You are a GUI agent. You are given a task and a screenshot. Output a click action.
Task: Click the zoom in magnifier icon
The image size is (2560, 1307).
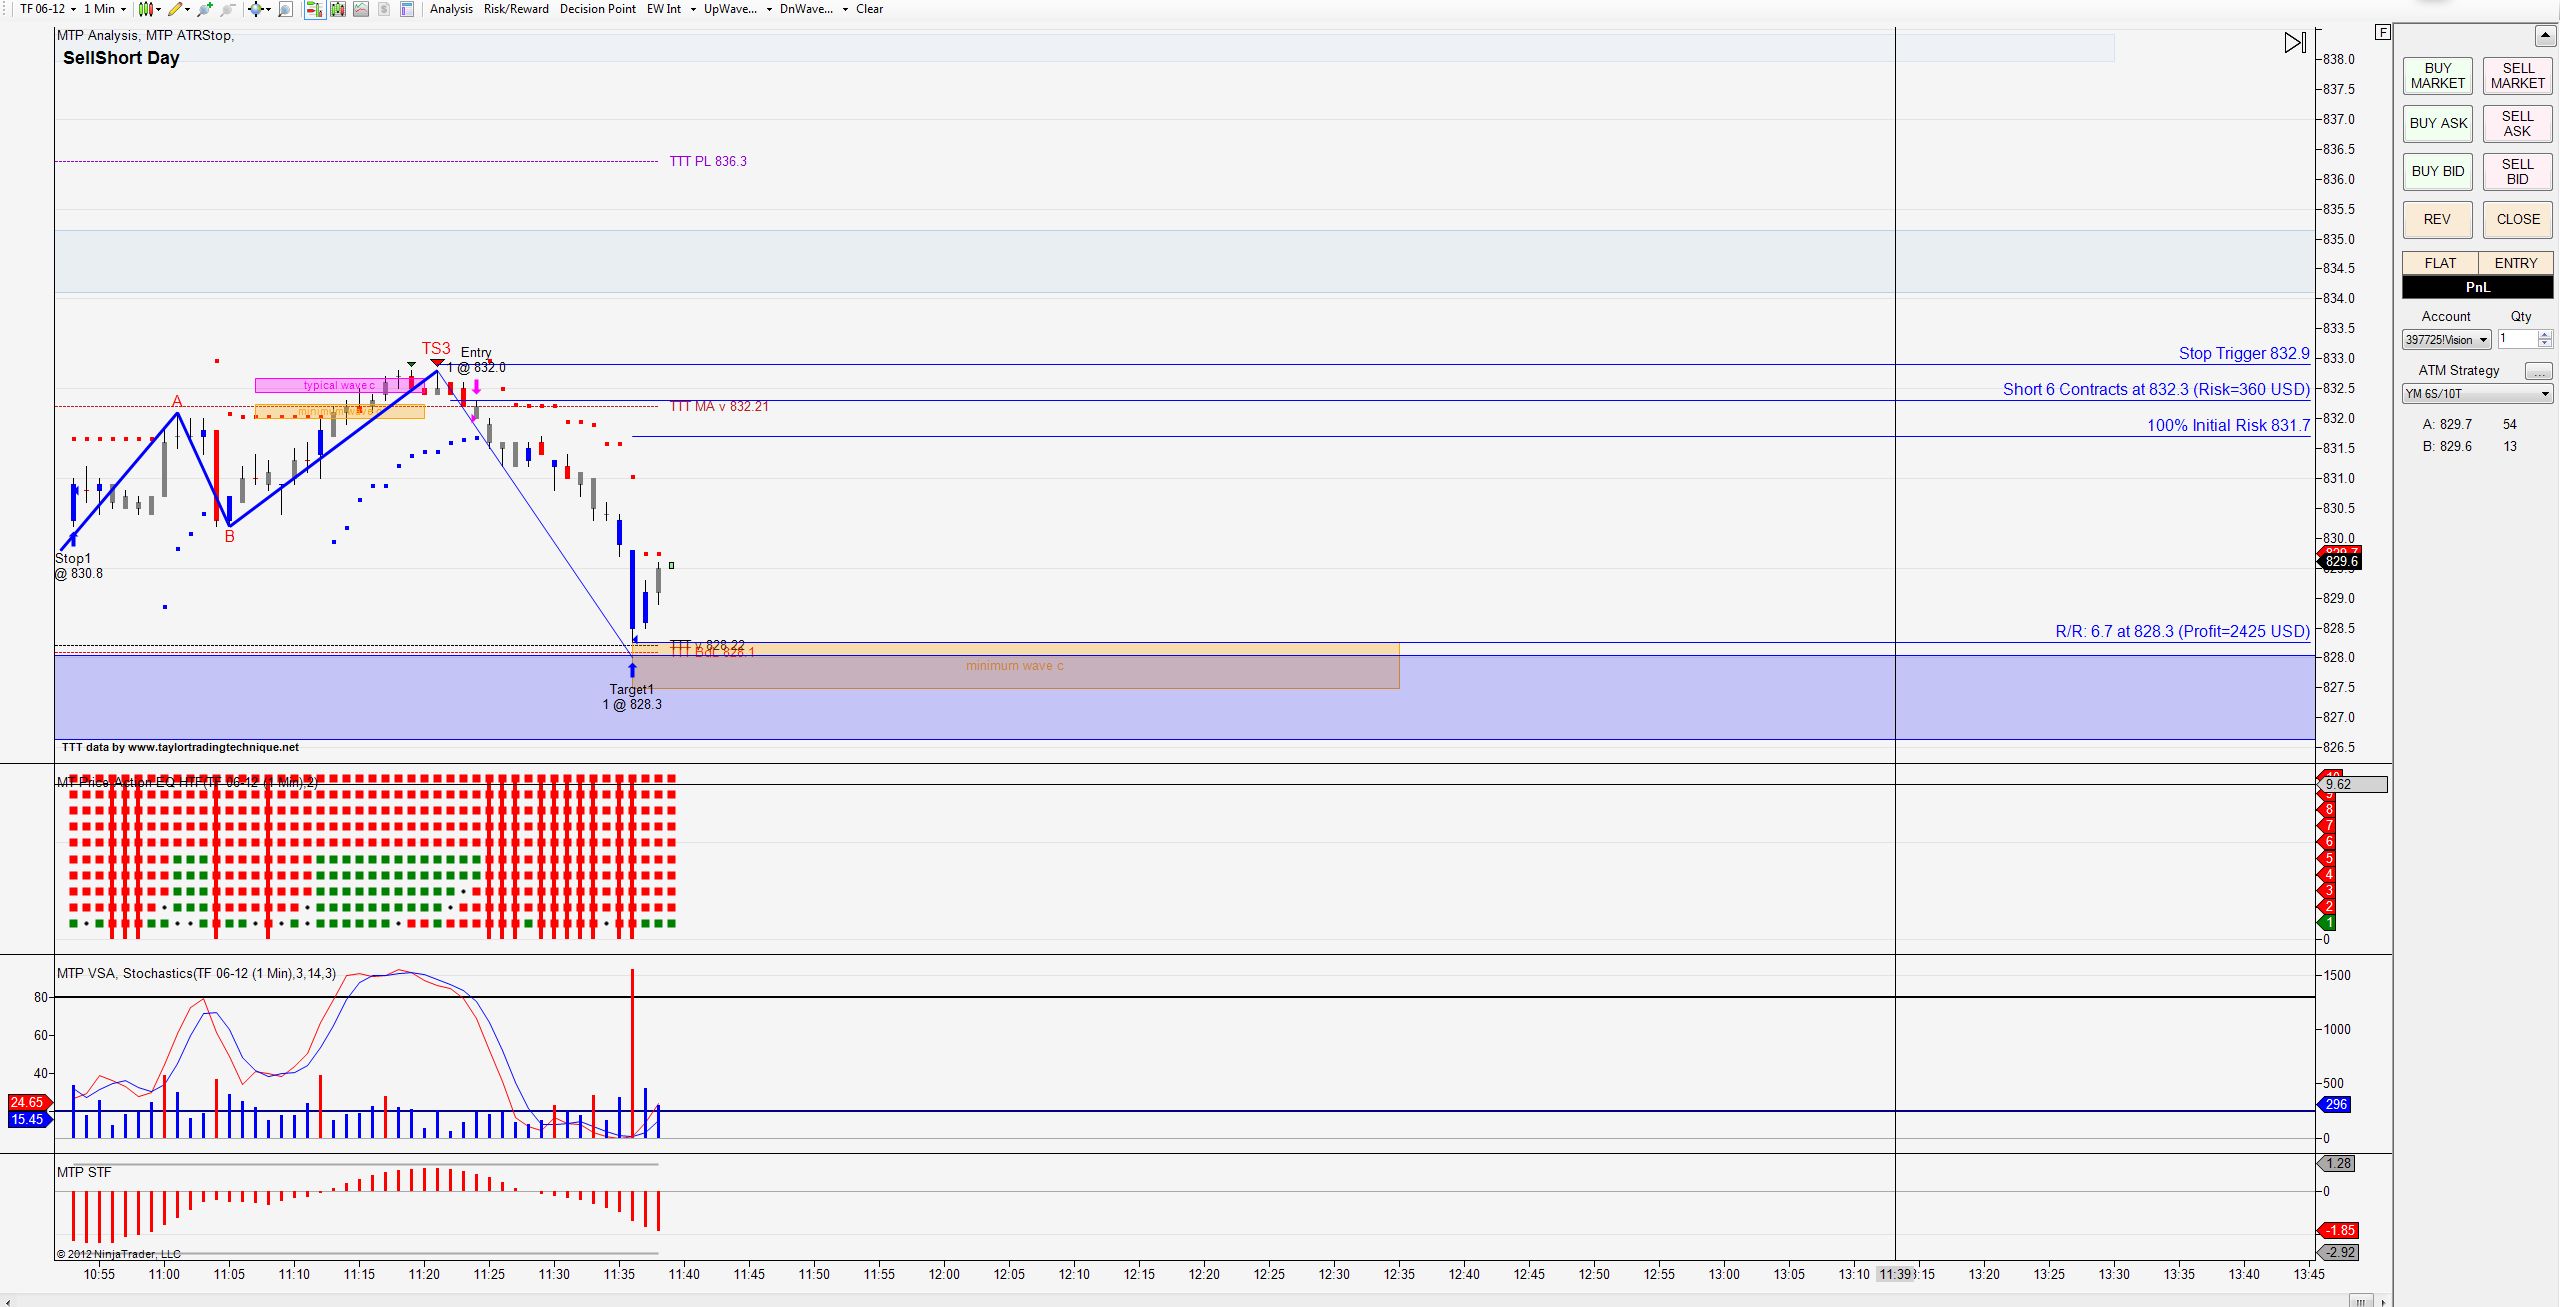coord(205,9)
